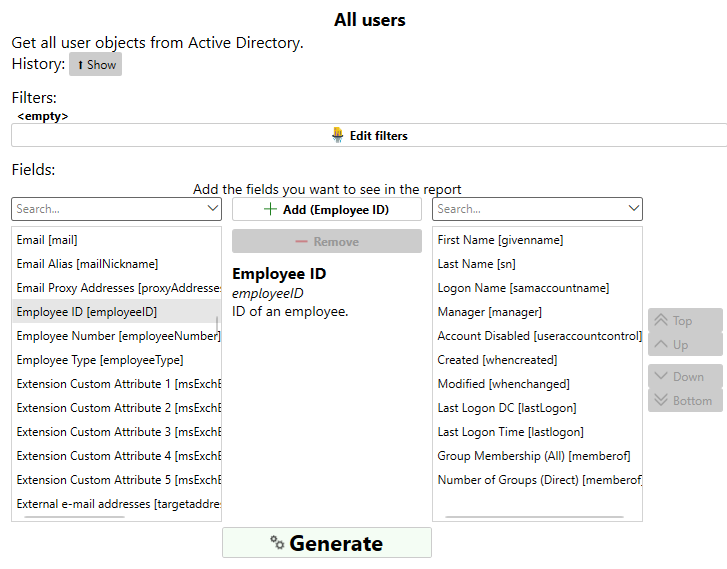Expand the available fields search dropdown arrow
Screen dimensions: 727x569
click(x=213, y=208)
